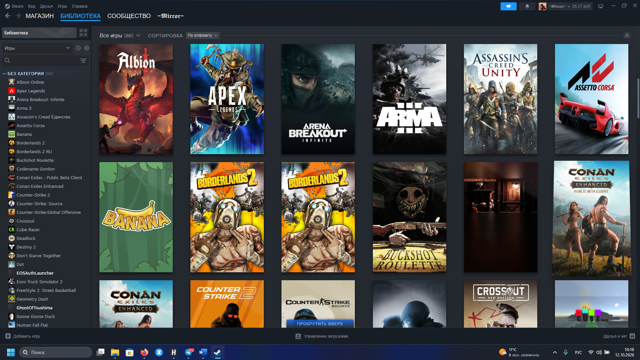Open the Buckshot Roulette cover thumbnail
This screenshot has width=640, height=360.
409,217
